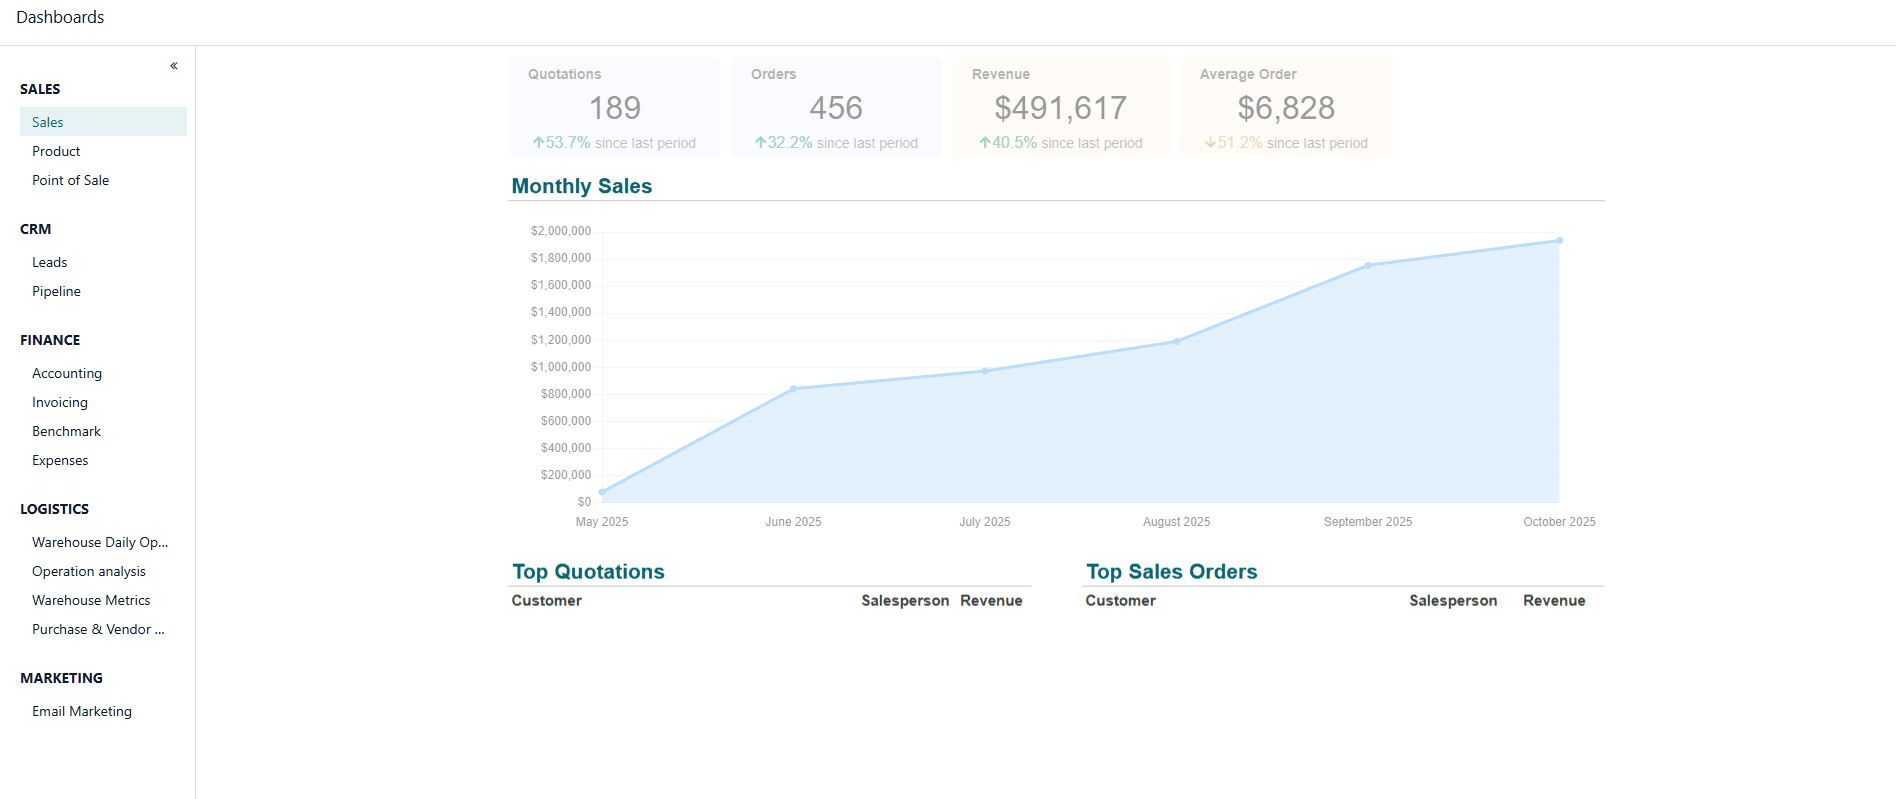Click the May 2025 chart data point
Viewport: 1896px width, 799px height.
point(602,492)
